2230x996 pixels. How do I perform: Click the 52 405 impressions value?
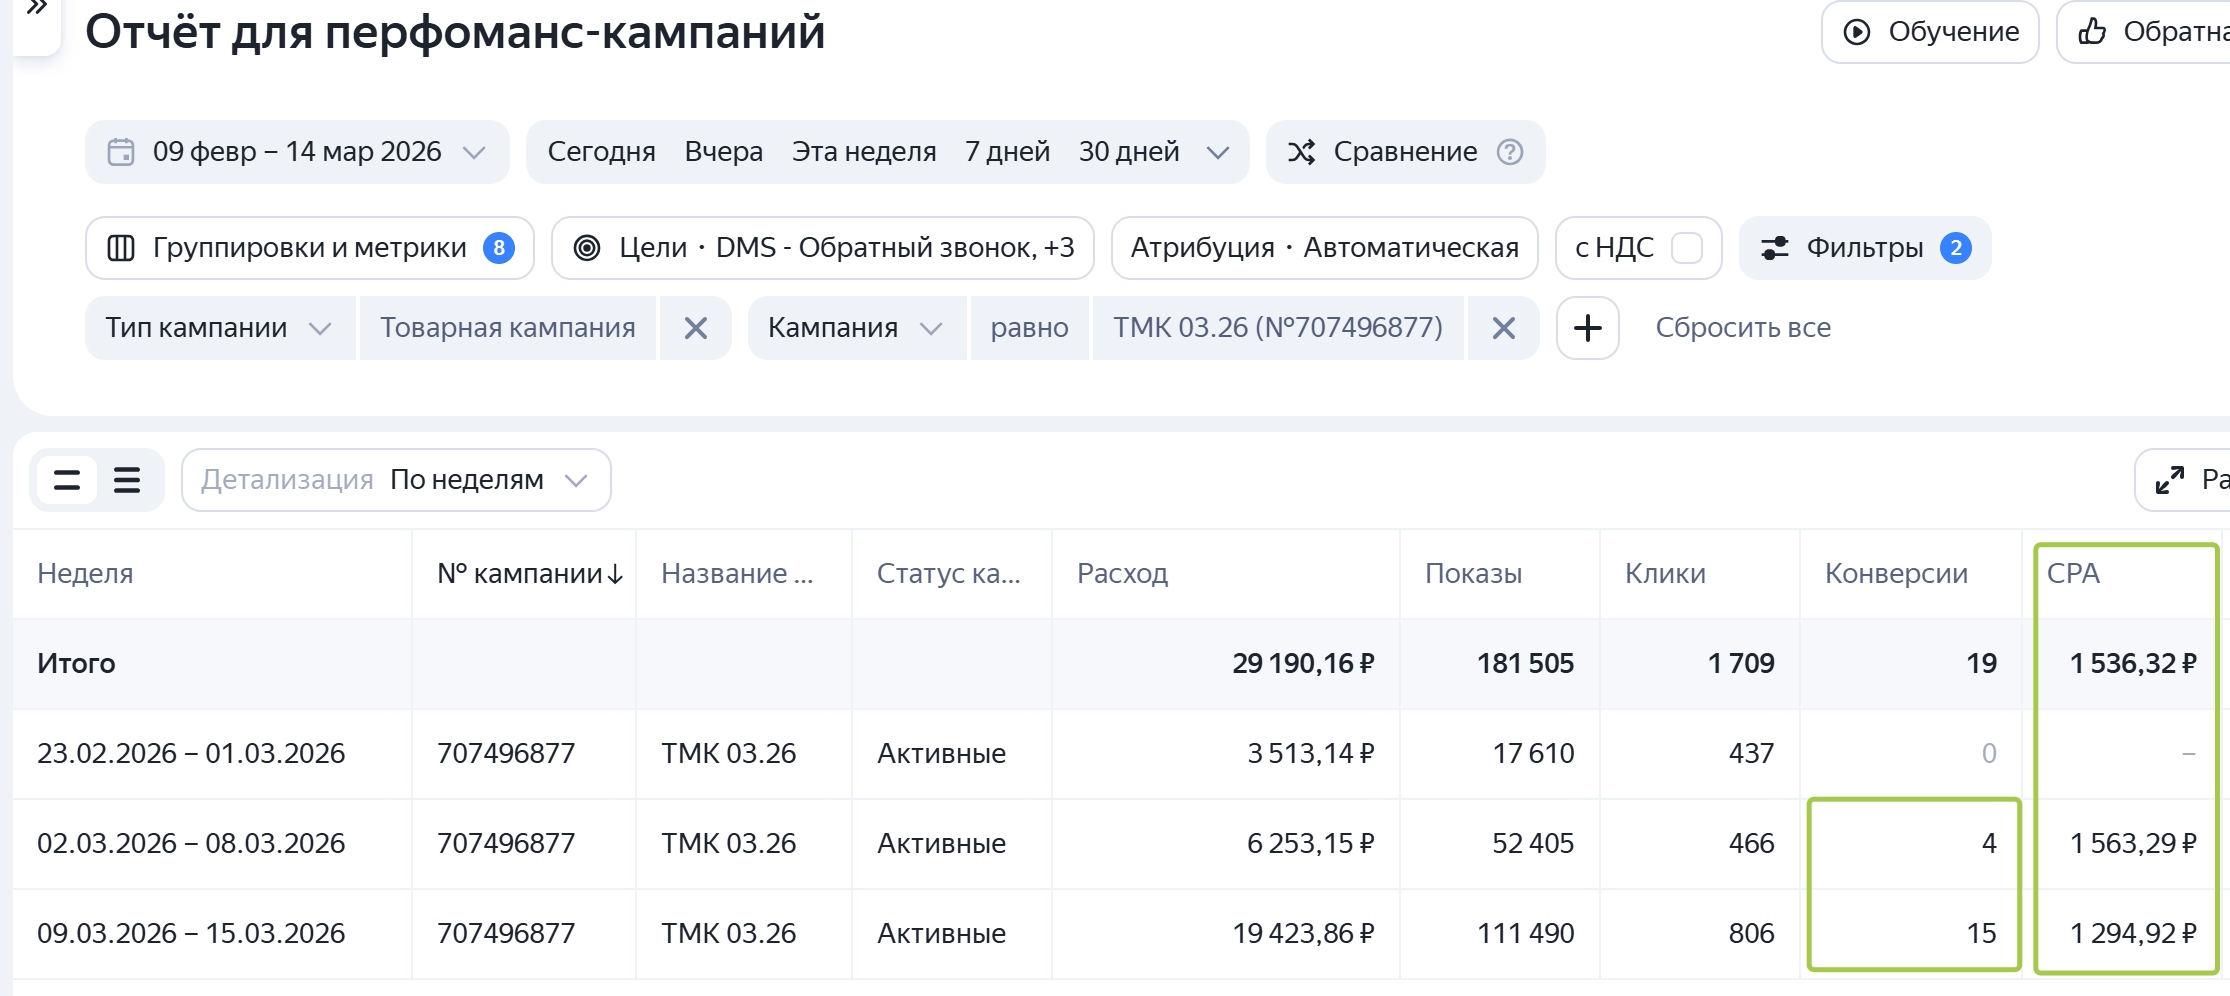[1533, 844]
